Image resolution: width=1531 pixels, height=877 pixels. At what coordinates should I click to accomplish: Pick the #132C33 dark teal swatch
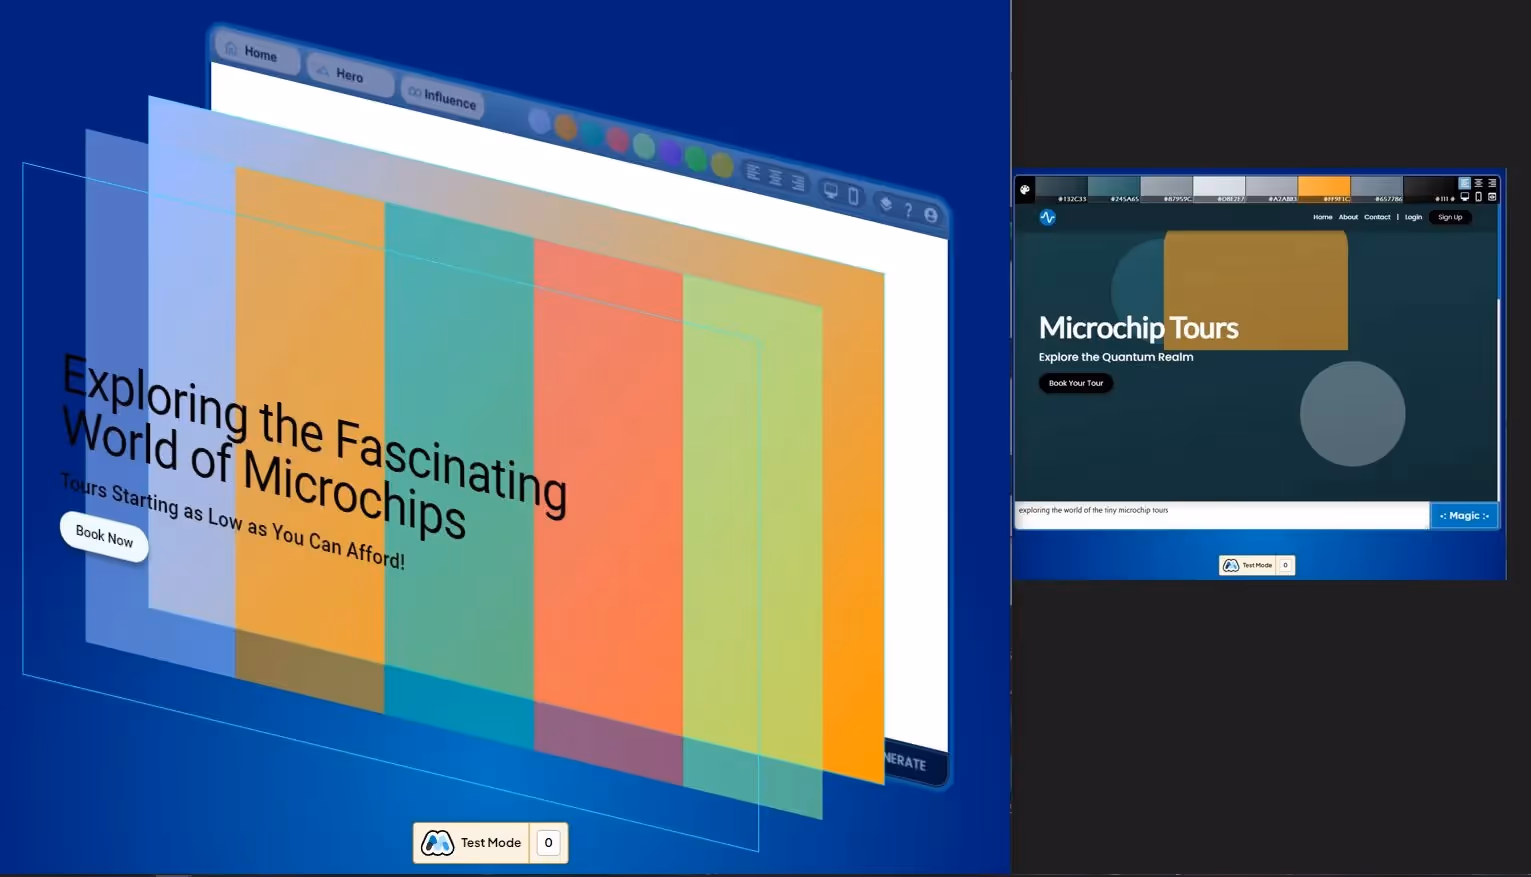[x=1061, y=189]
